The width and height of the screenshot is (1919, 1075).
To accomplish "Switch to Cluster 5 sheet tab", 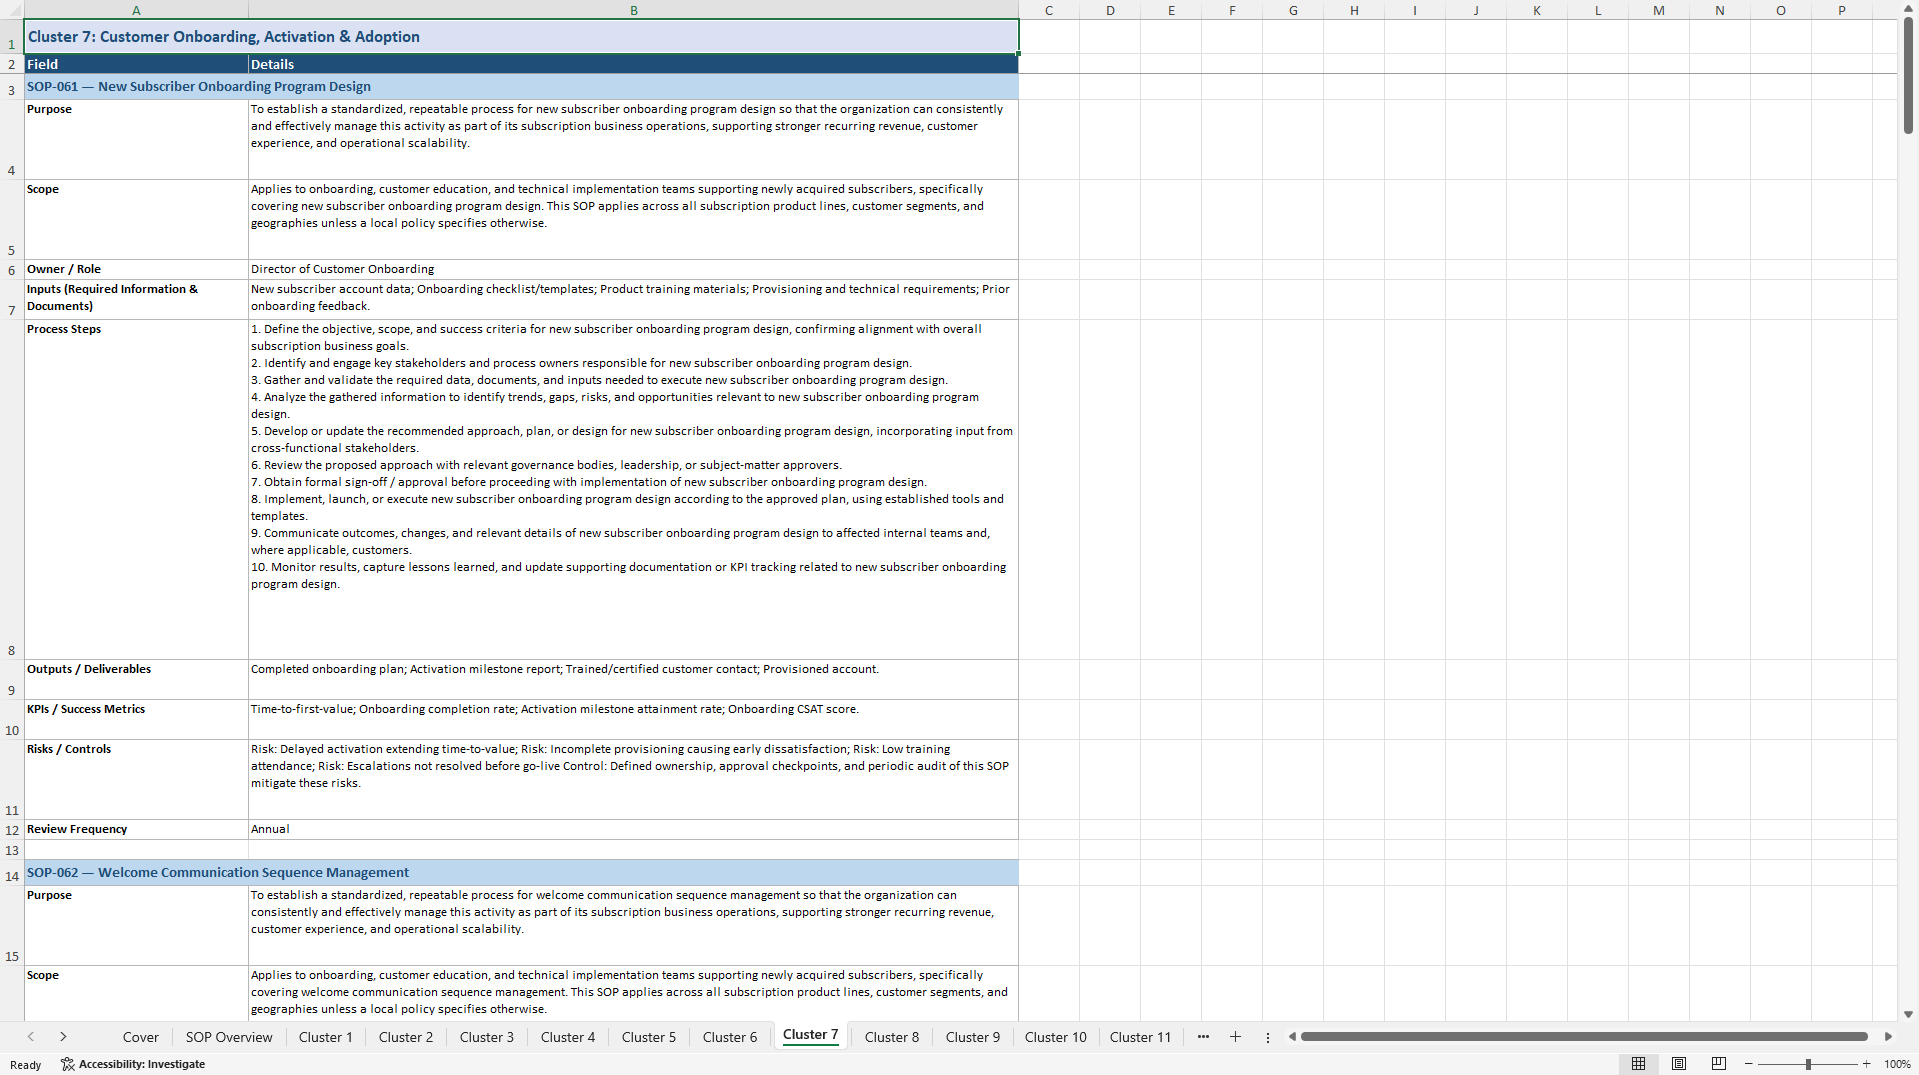I will click(649, 1037).
